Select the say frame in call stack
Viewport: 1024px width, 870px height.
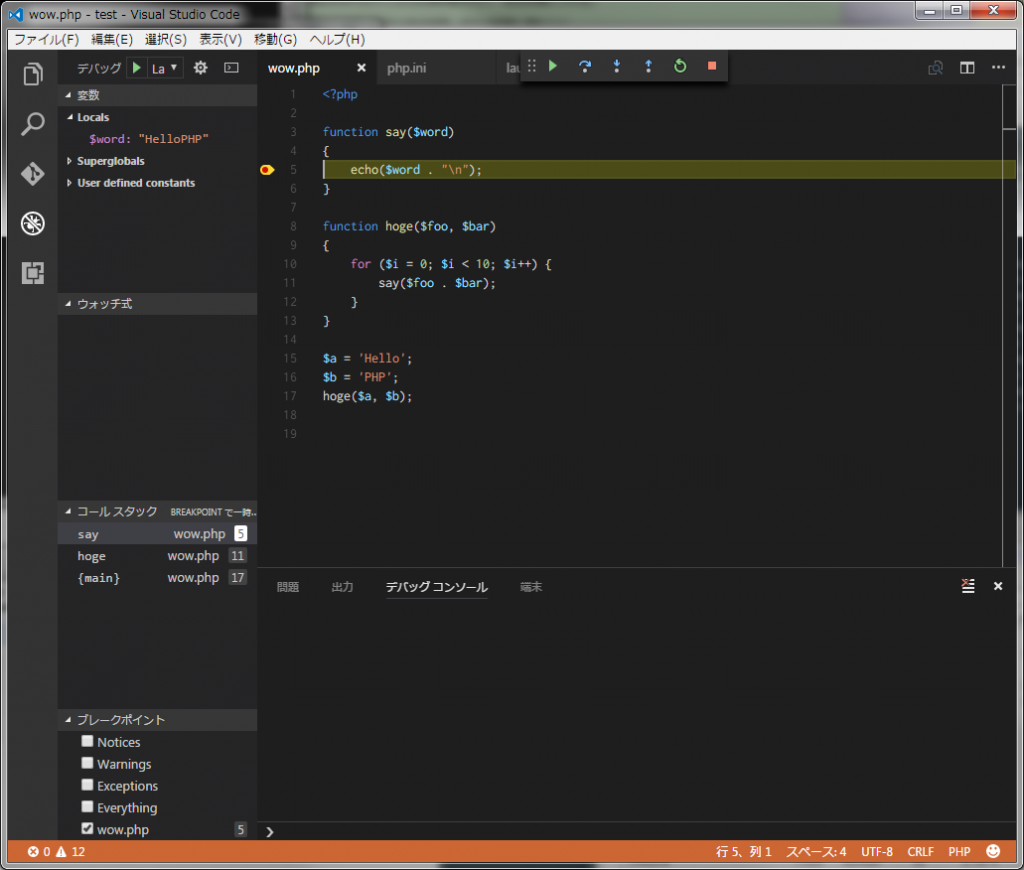pyautogui.click(x=157, y=534)
